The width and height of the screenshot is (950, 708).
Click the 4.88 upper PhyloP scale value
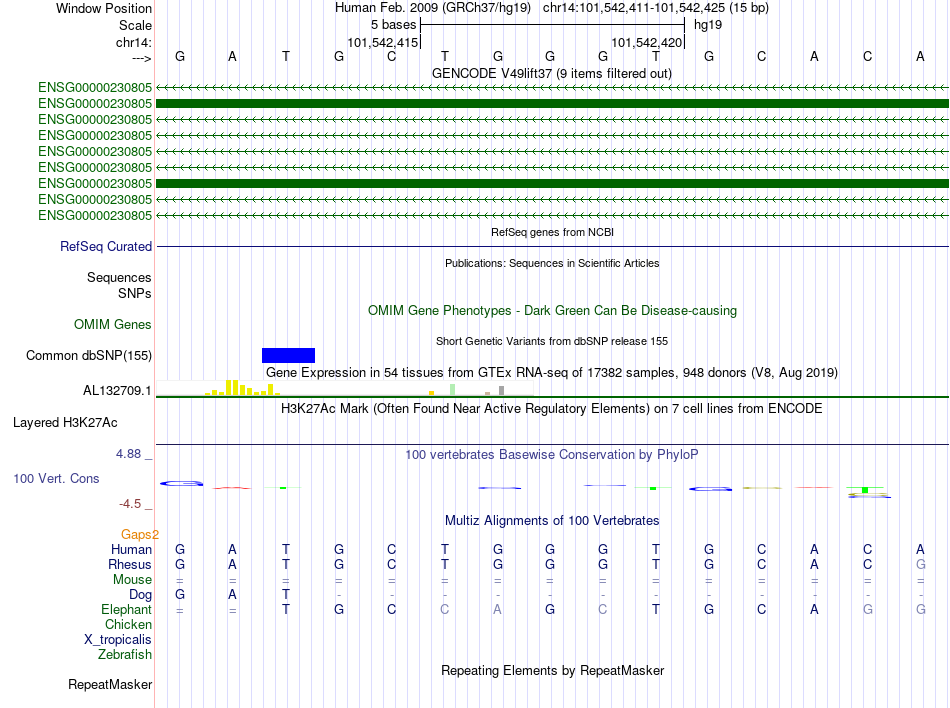[128, 454]
